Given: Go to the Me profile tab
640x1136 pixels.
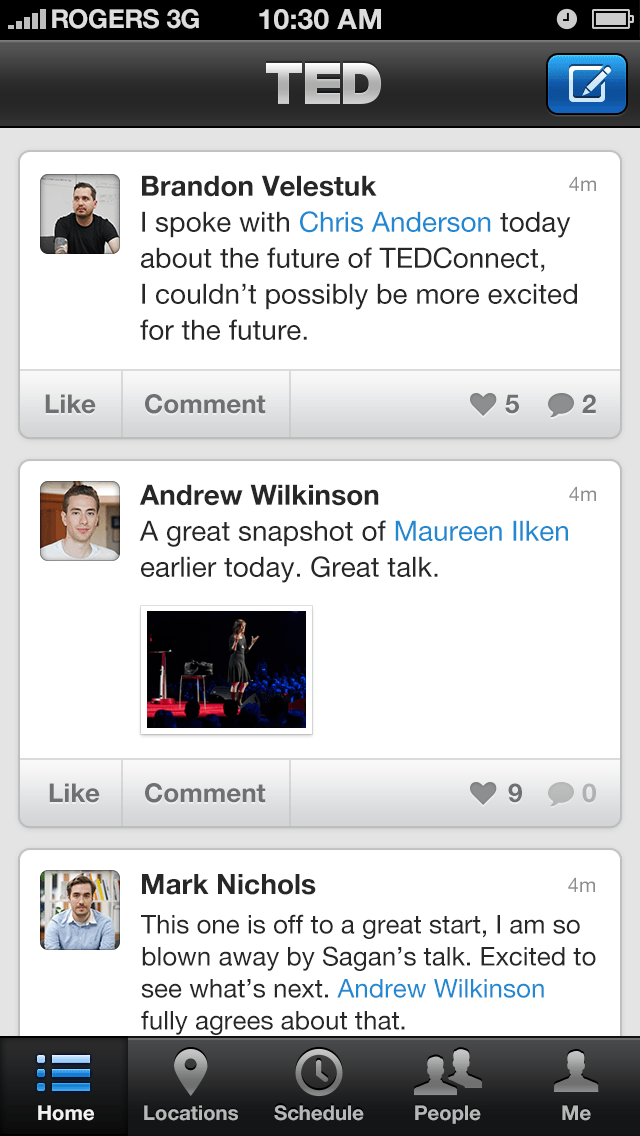Looking at the screenshot, I should coord(576,1087).
